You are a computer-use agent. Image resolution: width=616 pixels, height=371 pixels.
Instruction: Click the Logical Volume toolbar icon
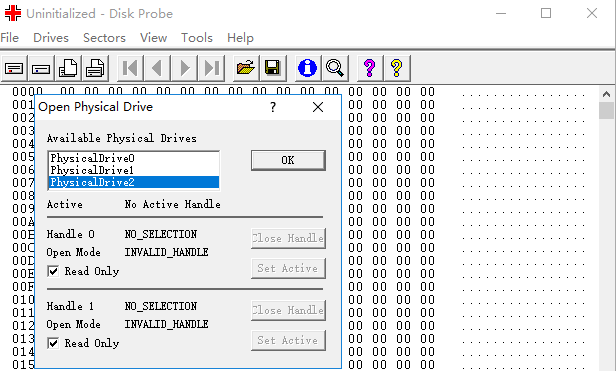41,68
